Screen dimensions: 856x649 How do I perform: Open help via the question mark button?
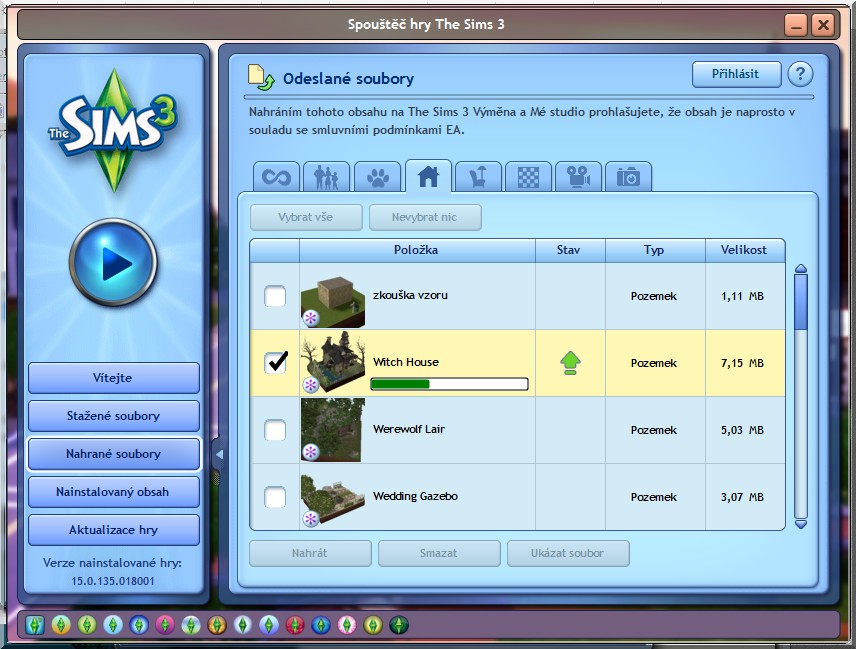[800, 74]
